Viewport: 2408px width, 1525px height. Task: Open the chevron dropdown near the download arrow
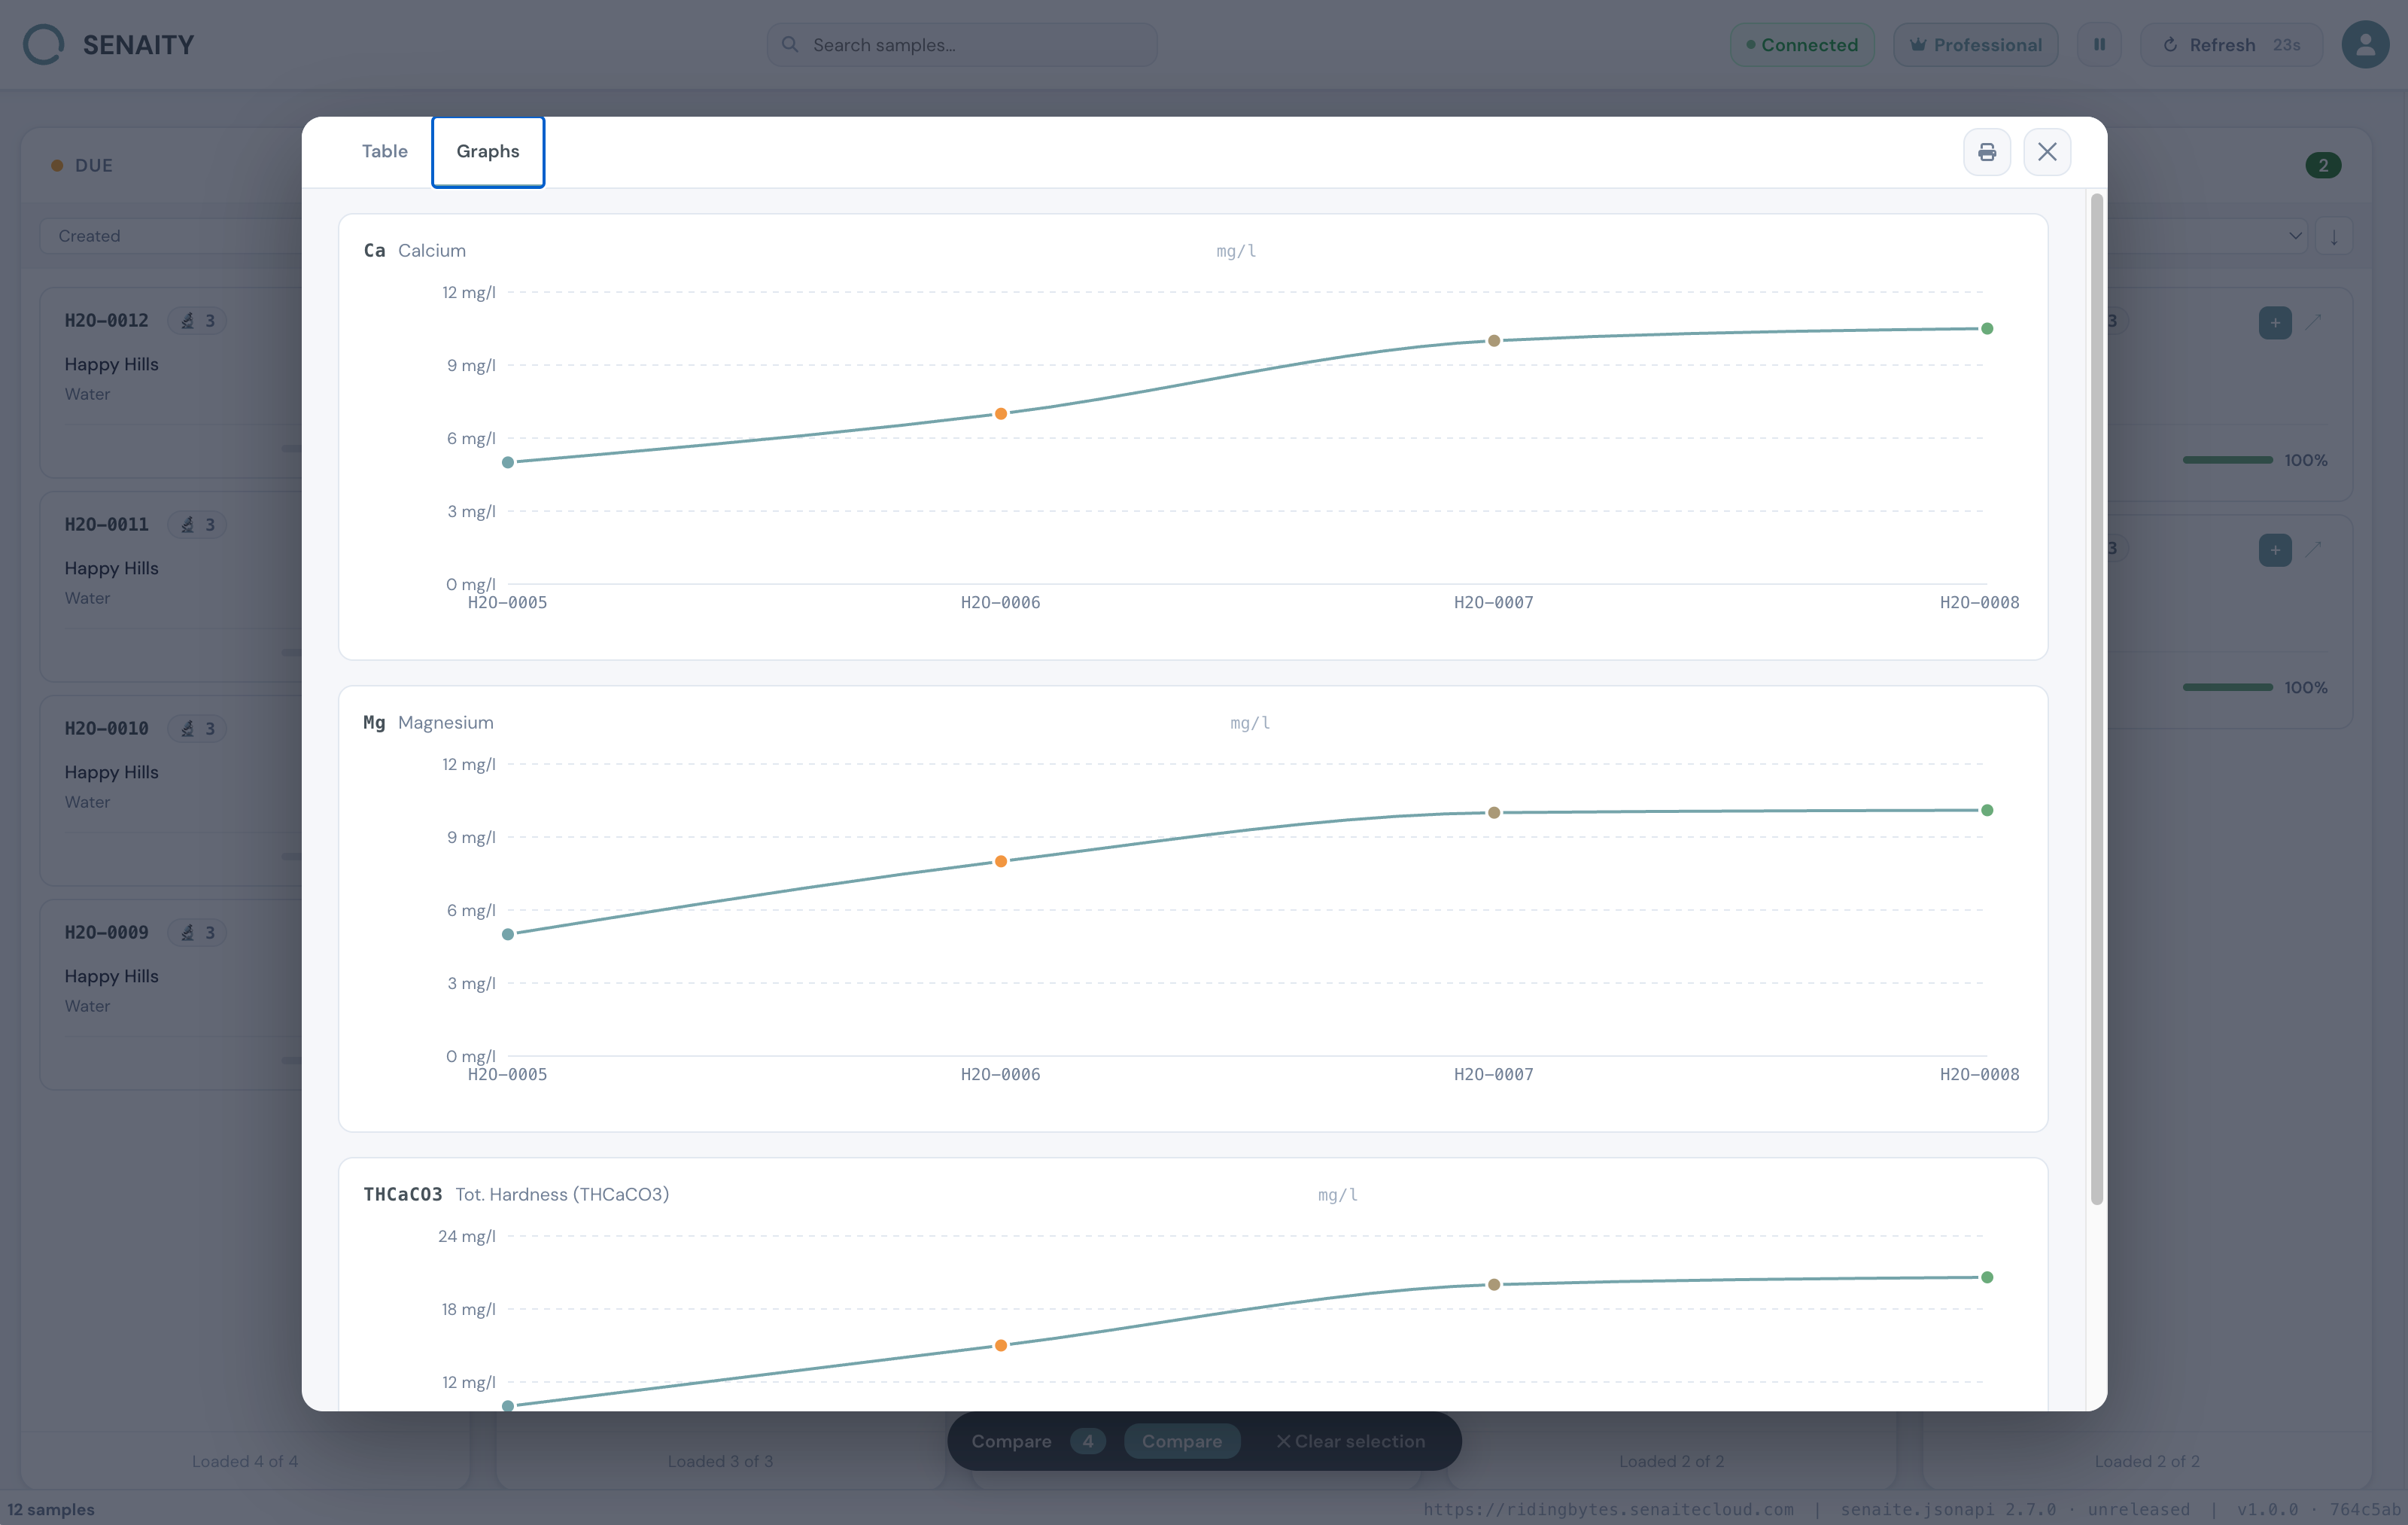click(2295, 236)
